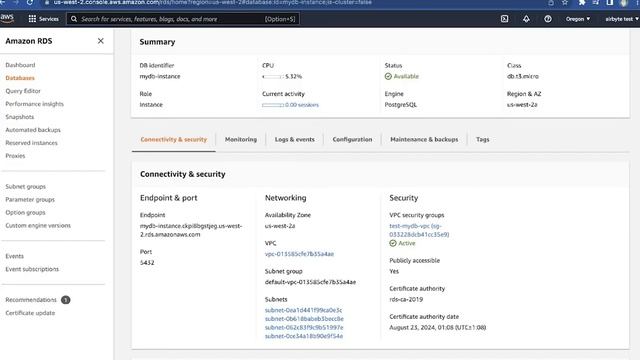Click the AWS logo home icon
640x360 pixels.
7,18
